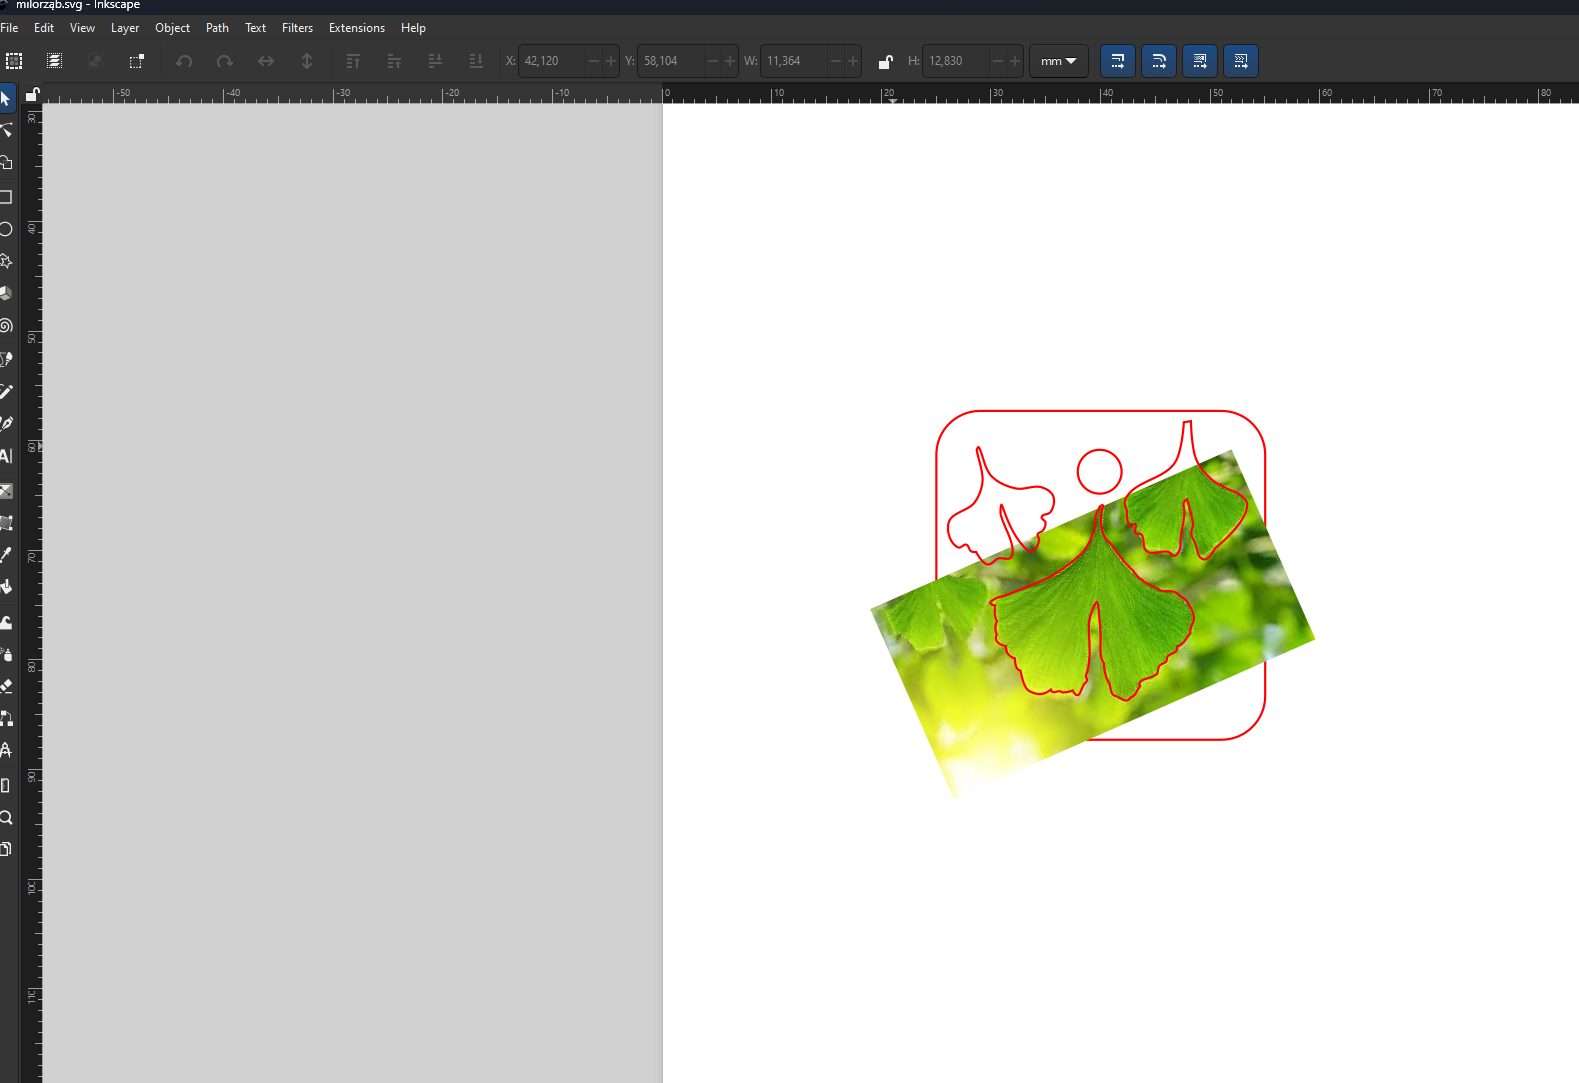
Task: Select the Paint Bucket tool
Action: (6, 587)
